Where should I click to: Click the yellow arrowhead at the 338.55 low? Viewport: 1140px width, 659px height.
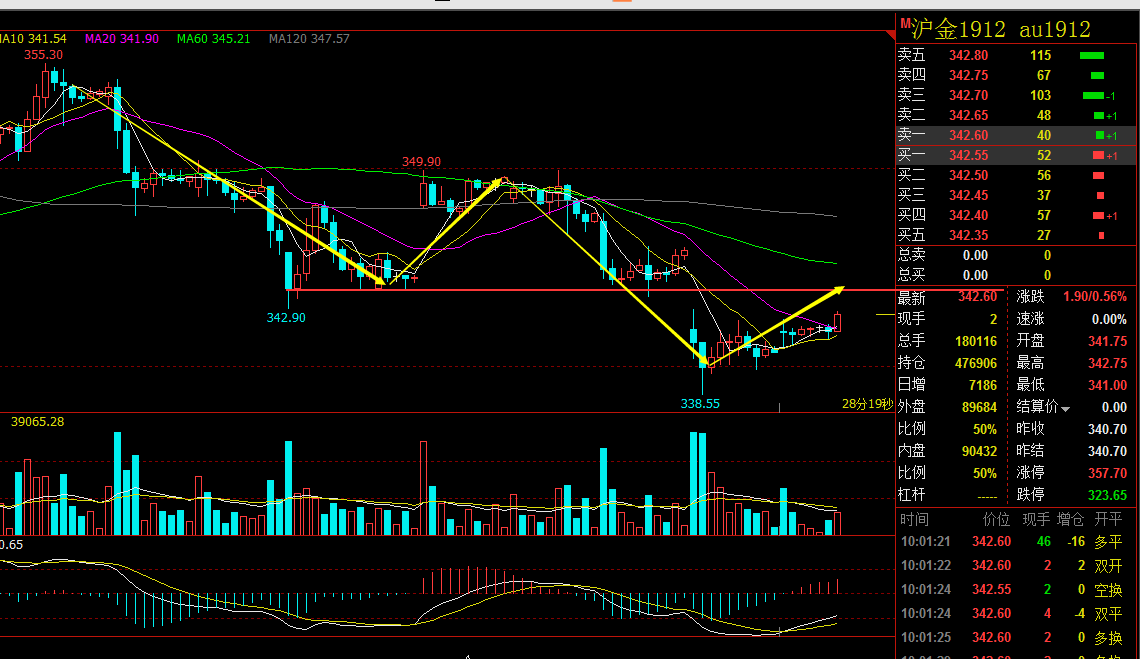[704, 359]
